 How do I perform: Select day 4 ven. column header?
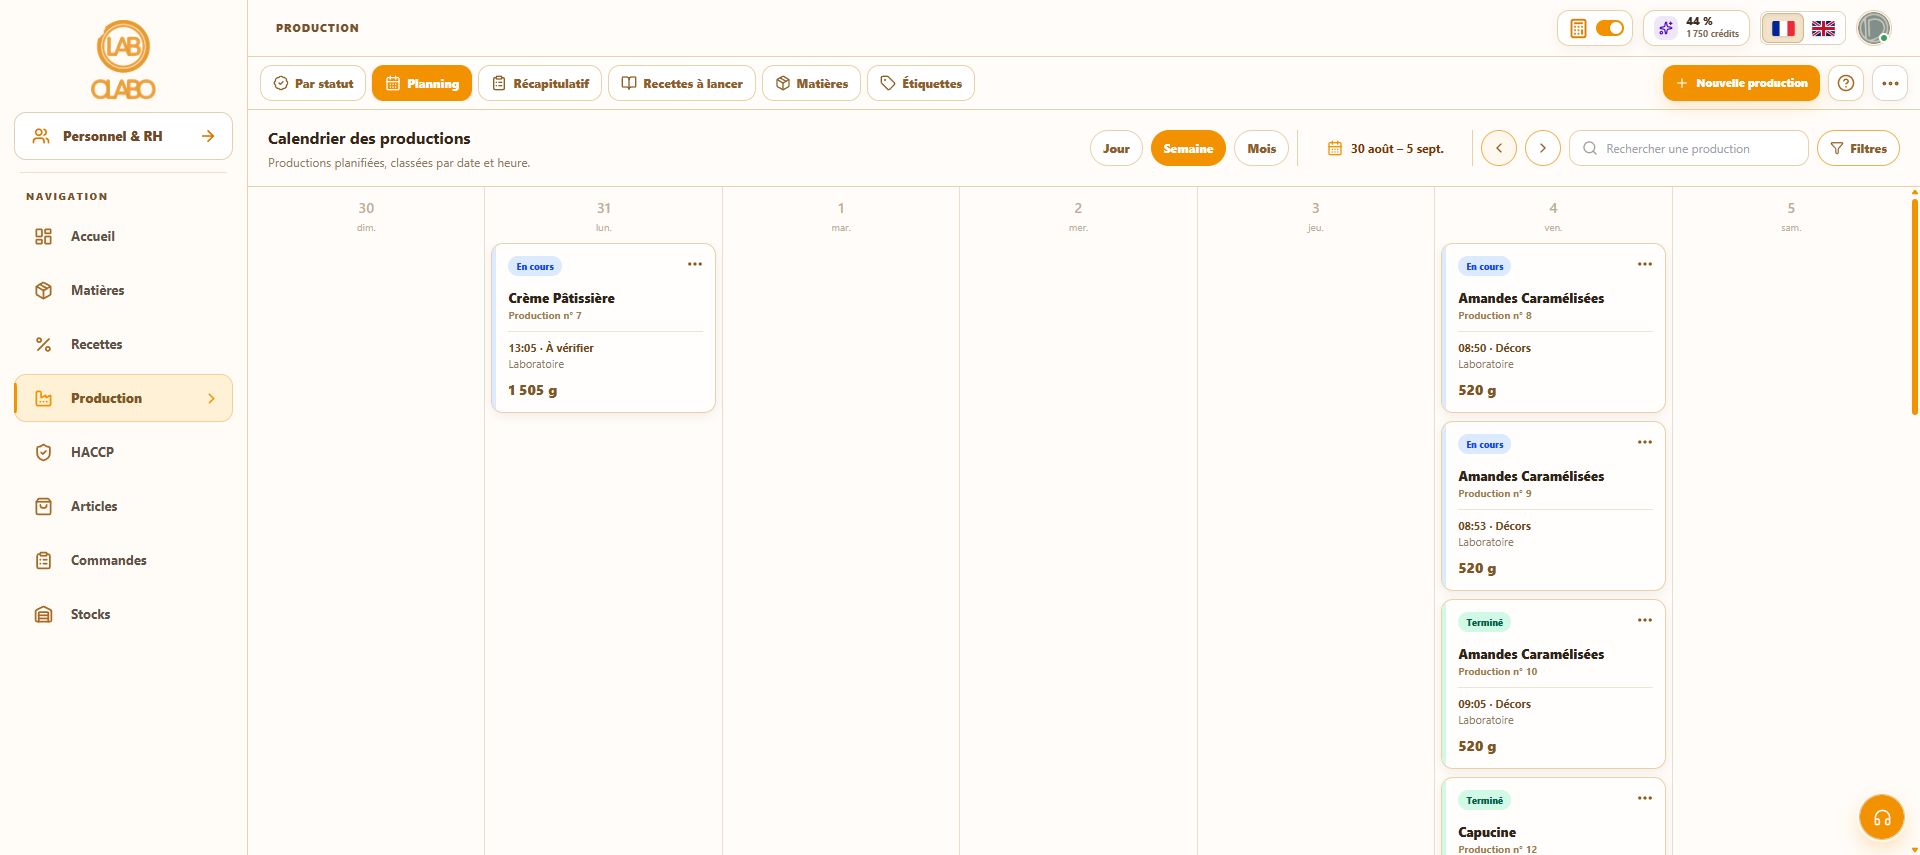pyautogui.click(x=1553, y=216)
